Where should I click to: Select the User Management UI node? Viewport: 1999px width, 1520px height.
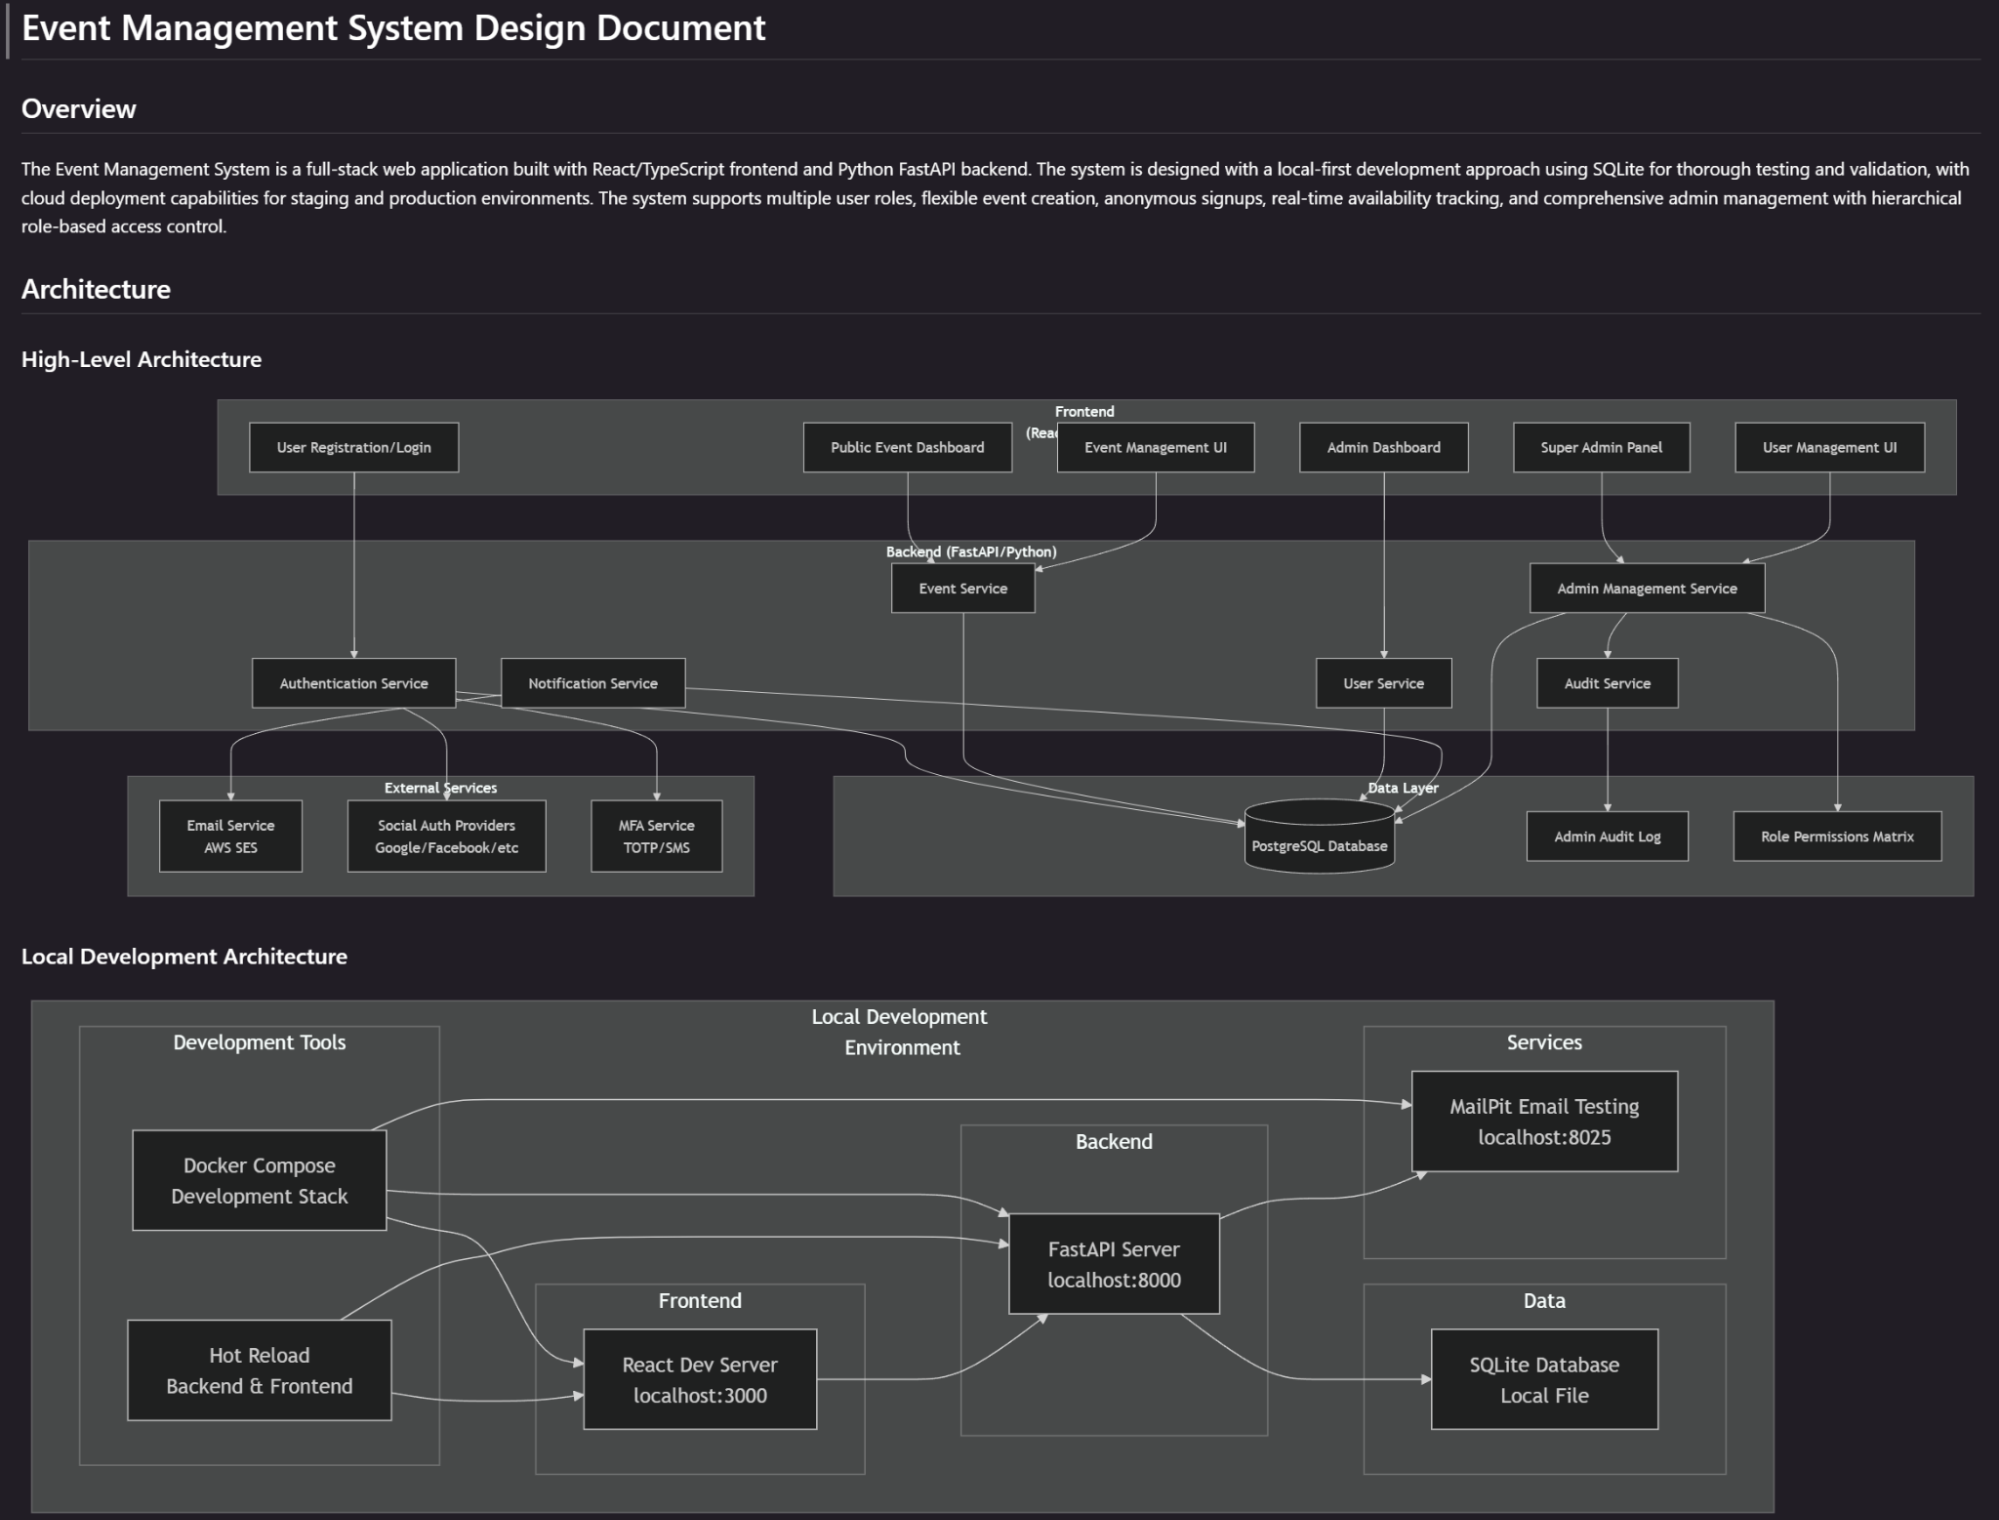pos(1829,447)
